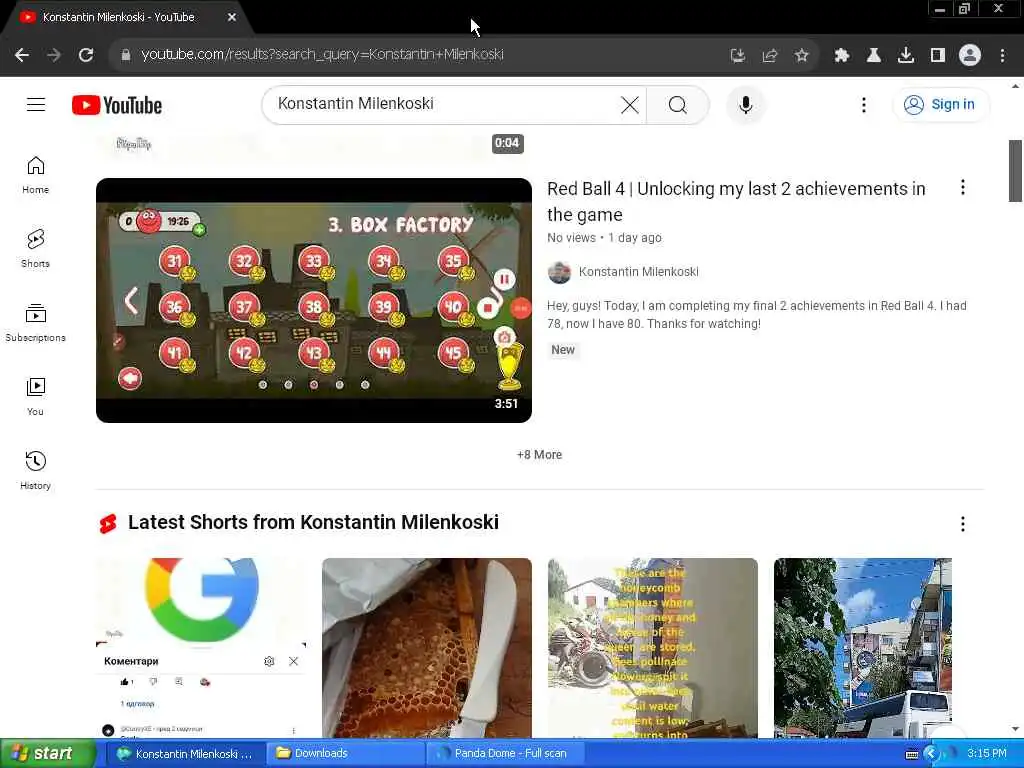The width and height of the screenshot is (1024, 768).
Task: Click the scrollbar down arrow
Action: (x=1015, y=729)
